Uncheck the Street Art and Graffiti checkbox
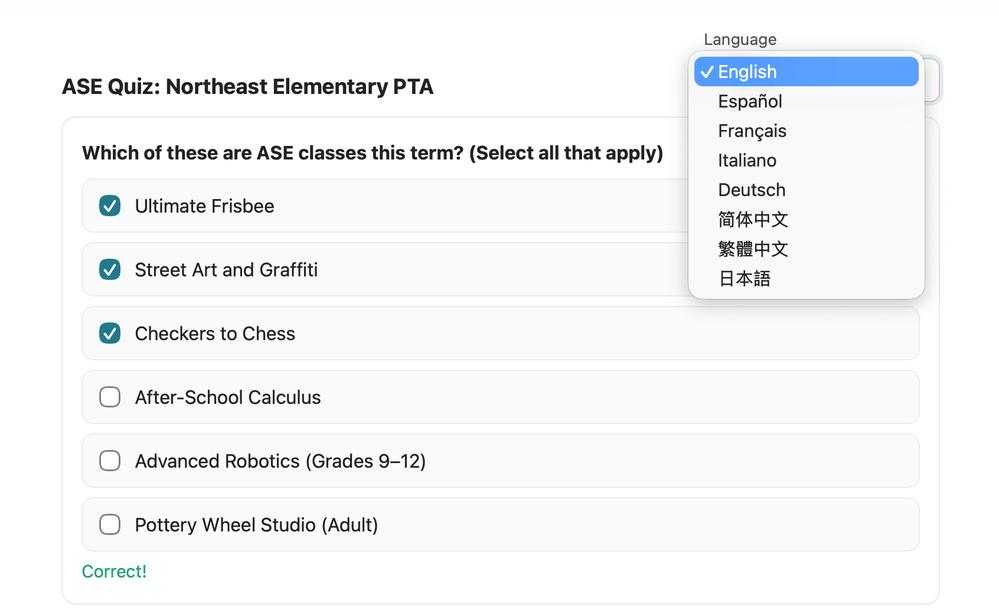The height and width of the screenshot is (613, 999). point(110,270)
